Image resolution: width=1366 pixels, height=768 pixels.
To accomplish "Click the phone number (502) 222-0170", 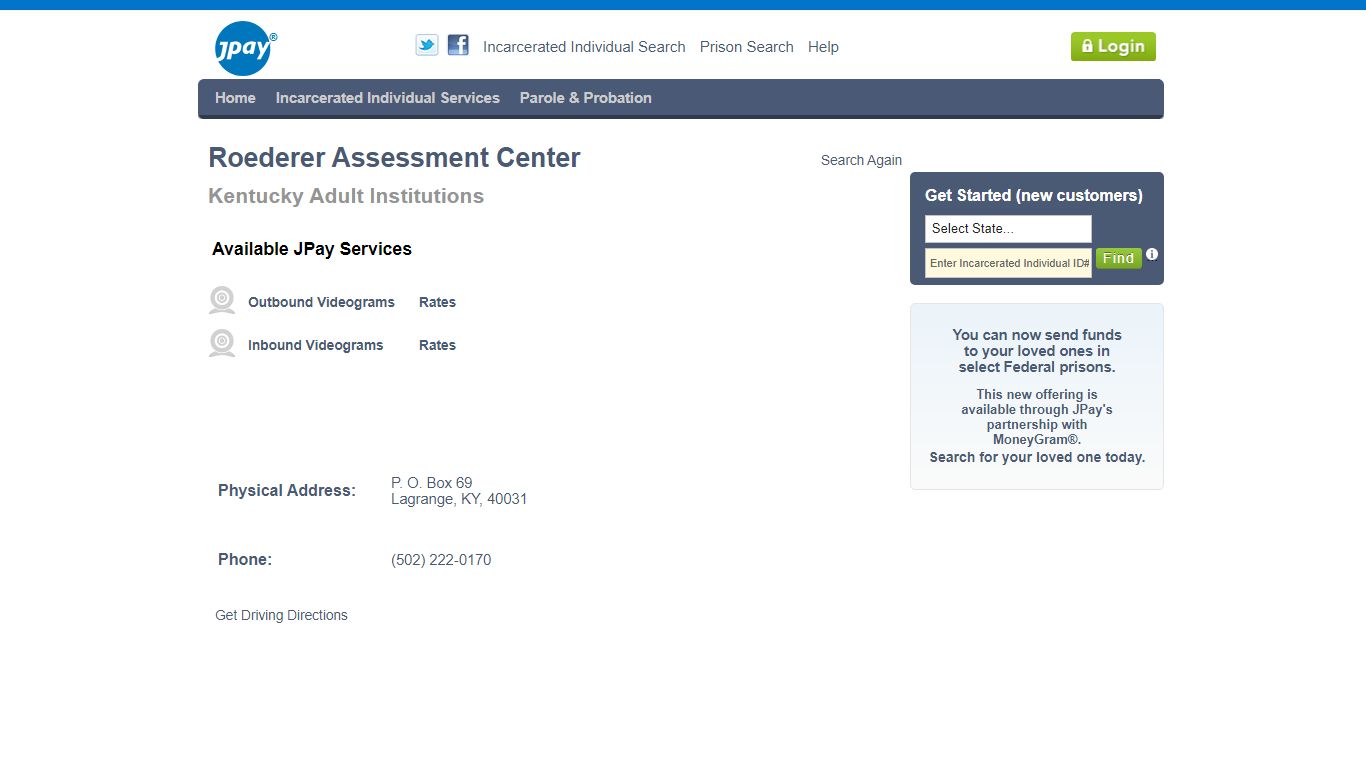I will (x=441, y=560).
